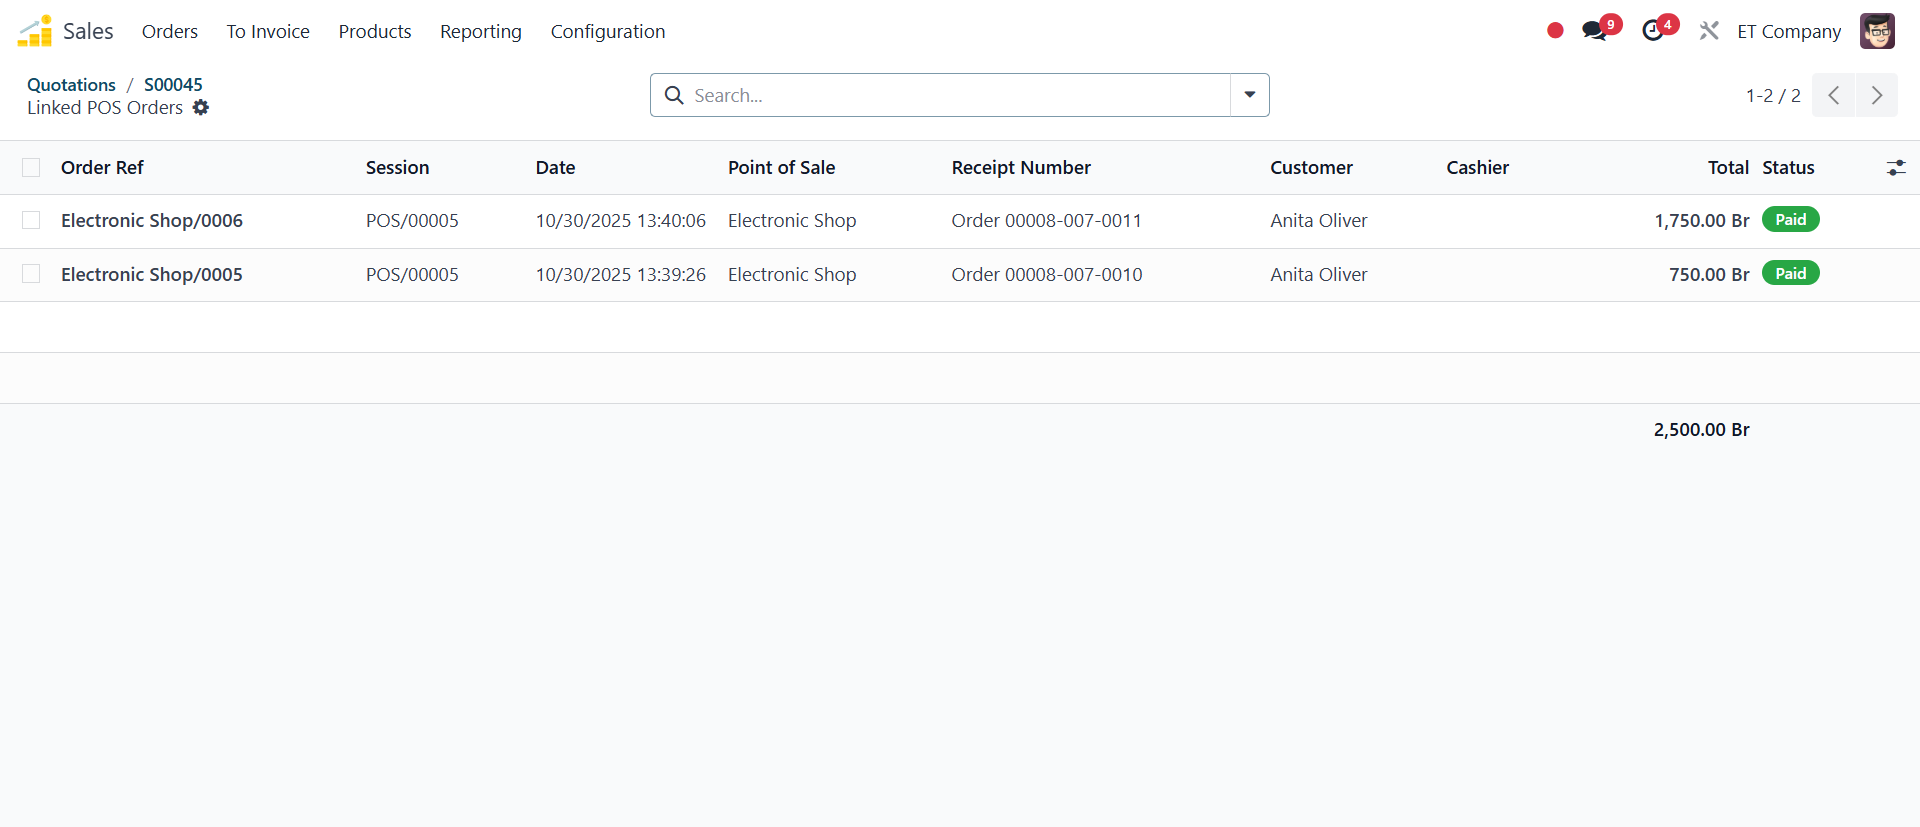Click the next page arrow button
Image resolution: width=1920 pixels, height=827 pixels.
1876,95
